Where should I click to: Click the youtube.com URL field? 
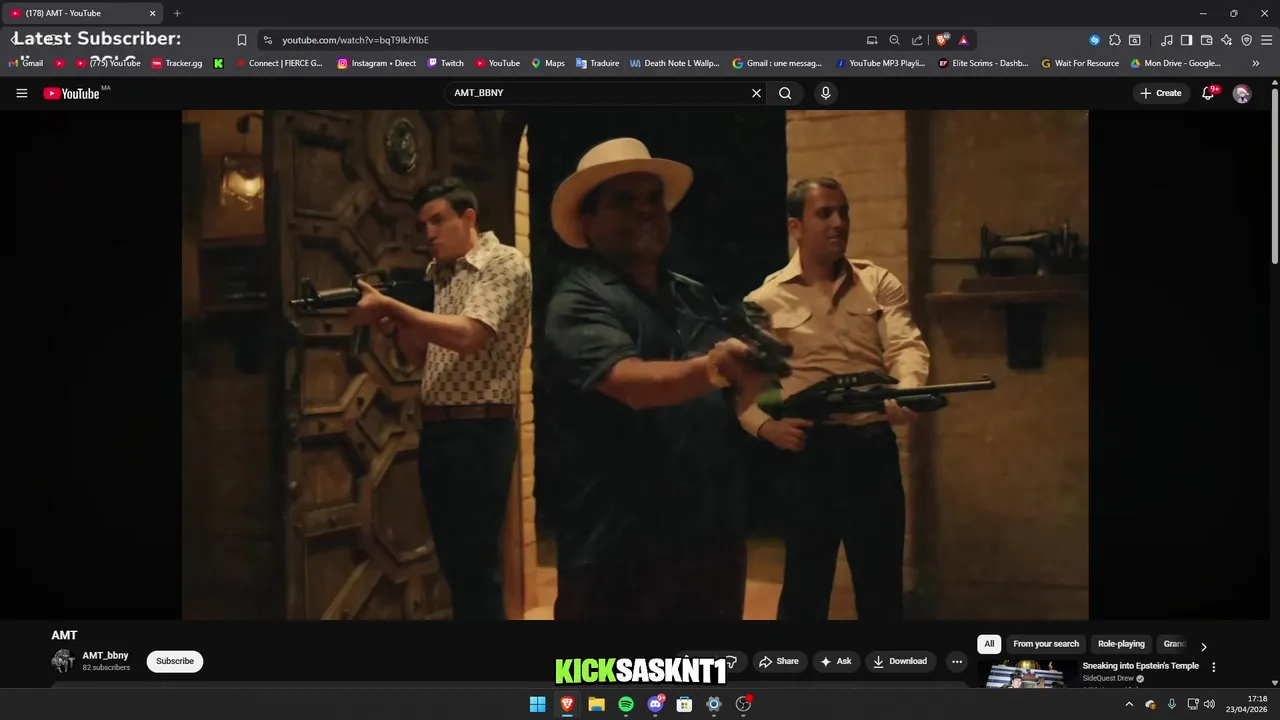[355, 40]
